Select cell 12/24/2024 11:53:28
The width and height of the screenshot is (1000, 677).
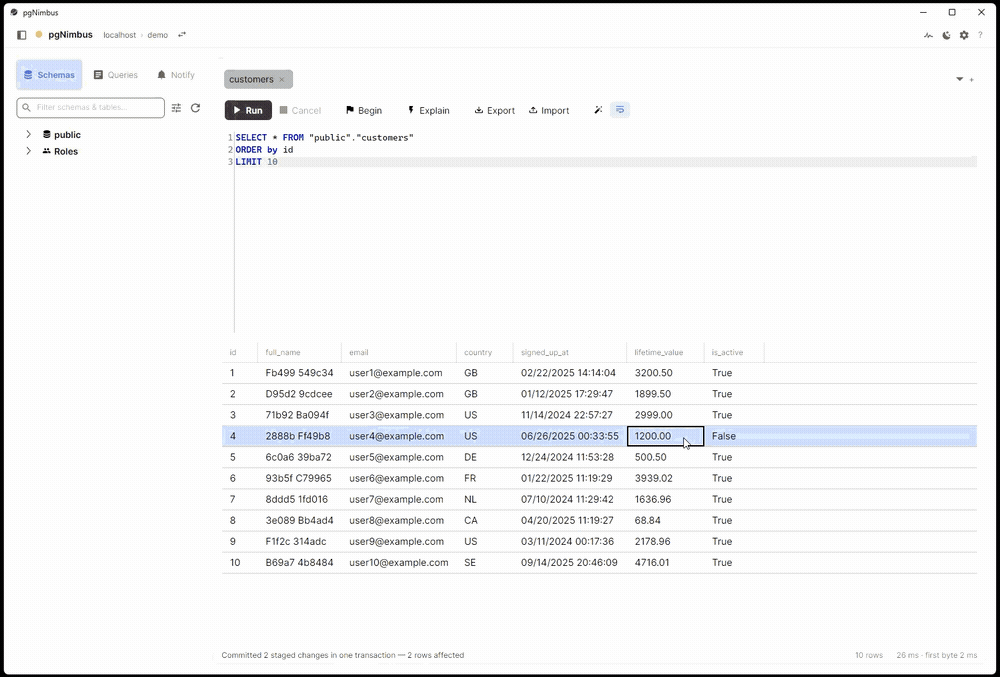click(x=568, y=457)
